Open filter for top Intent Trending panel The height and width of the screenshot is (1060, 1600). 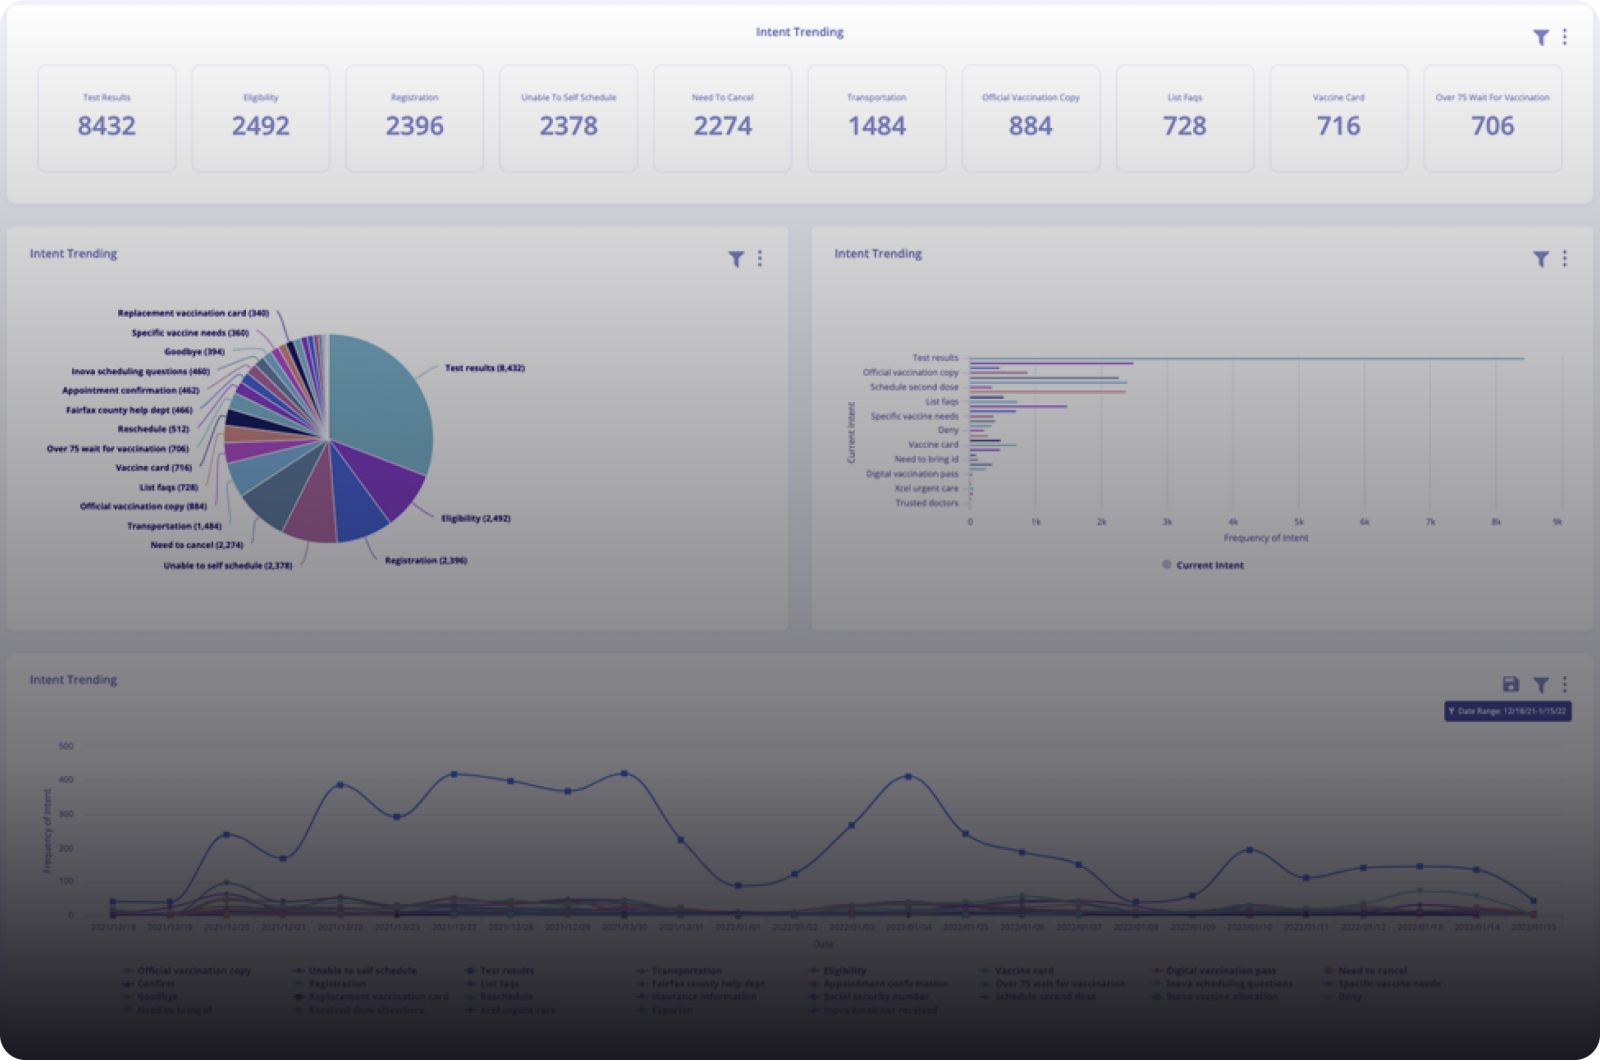pos(1541,37)
